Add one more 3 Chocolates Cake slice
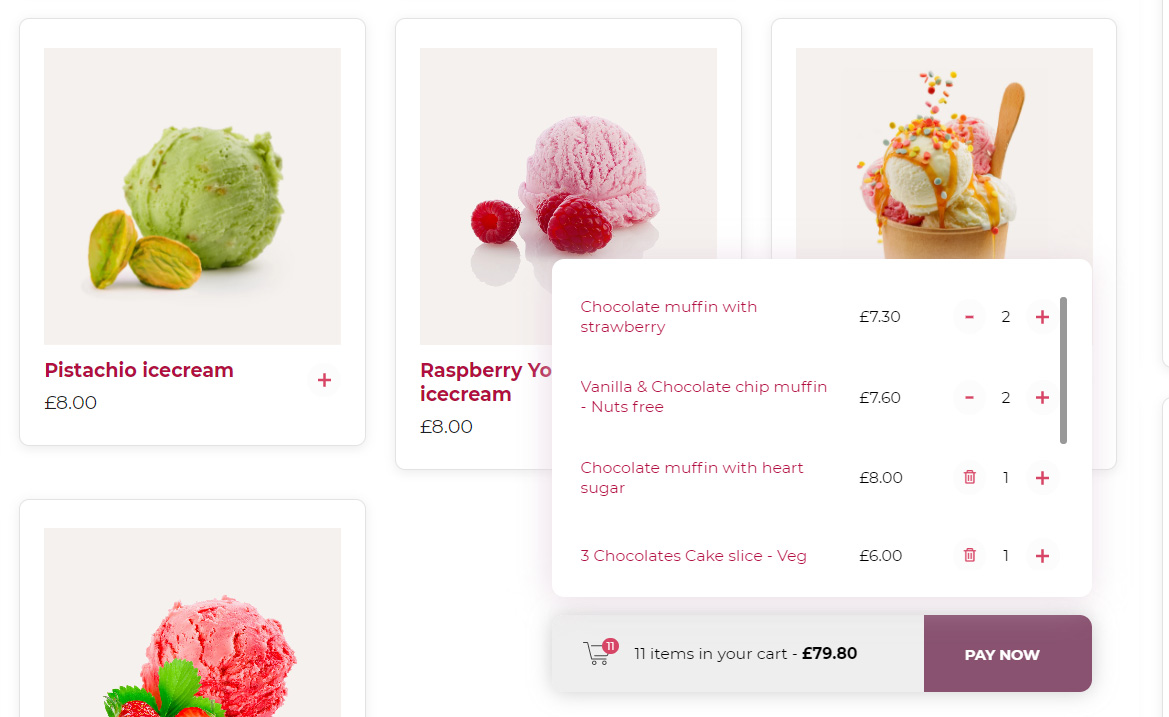Image resolution: width=1169 pixels, height=717 pixels. (1042, 555)
